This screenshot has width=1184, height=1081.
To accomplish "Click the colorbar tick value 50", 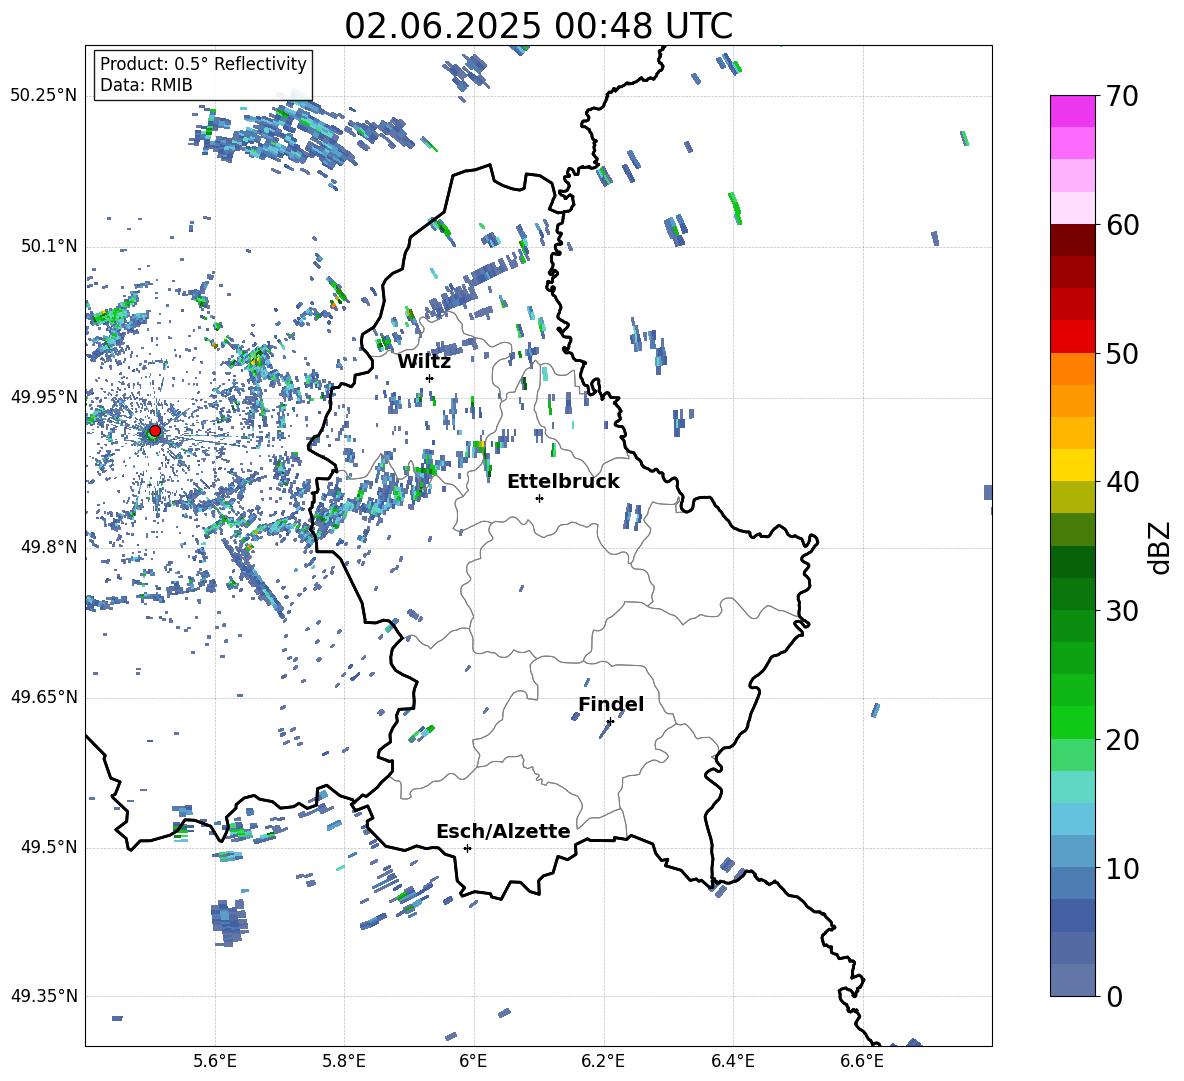I will (1122, 354).
